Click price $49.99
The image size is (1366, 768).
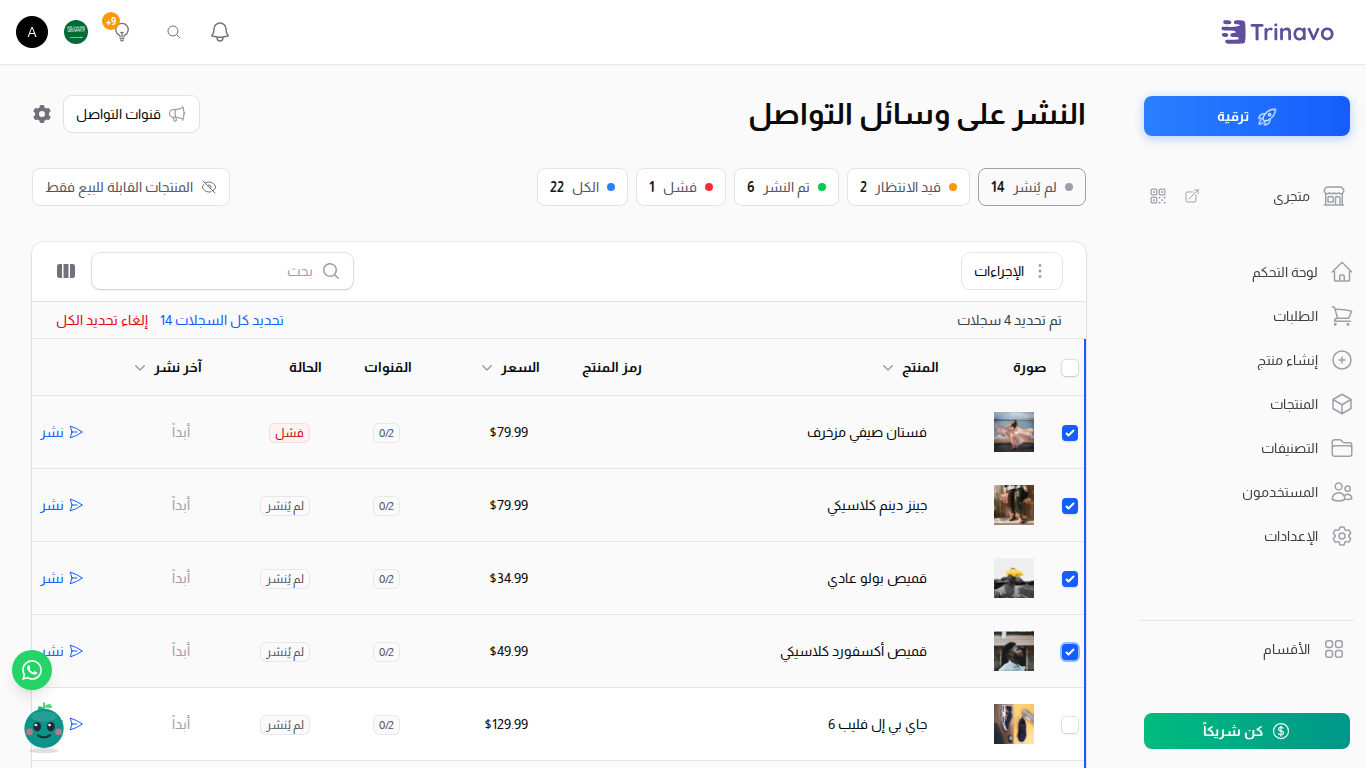[x=509, y=651]
